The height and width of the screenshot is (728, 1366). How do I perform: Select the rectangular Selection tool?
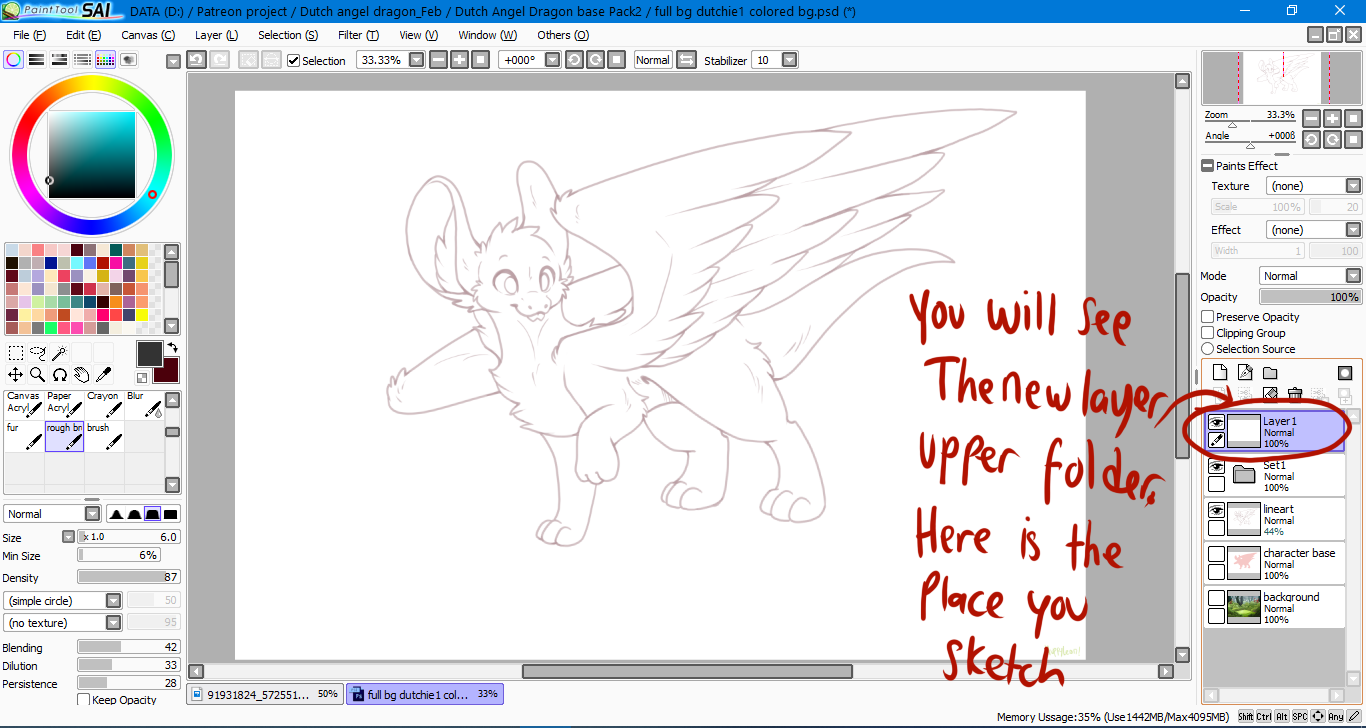point(16,353)
